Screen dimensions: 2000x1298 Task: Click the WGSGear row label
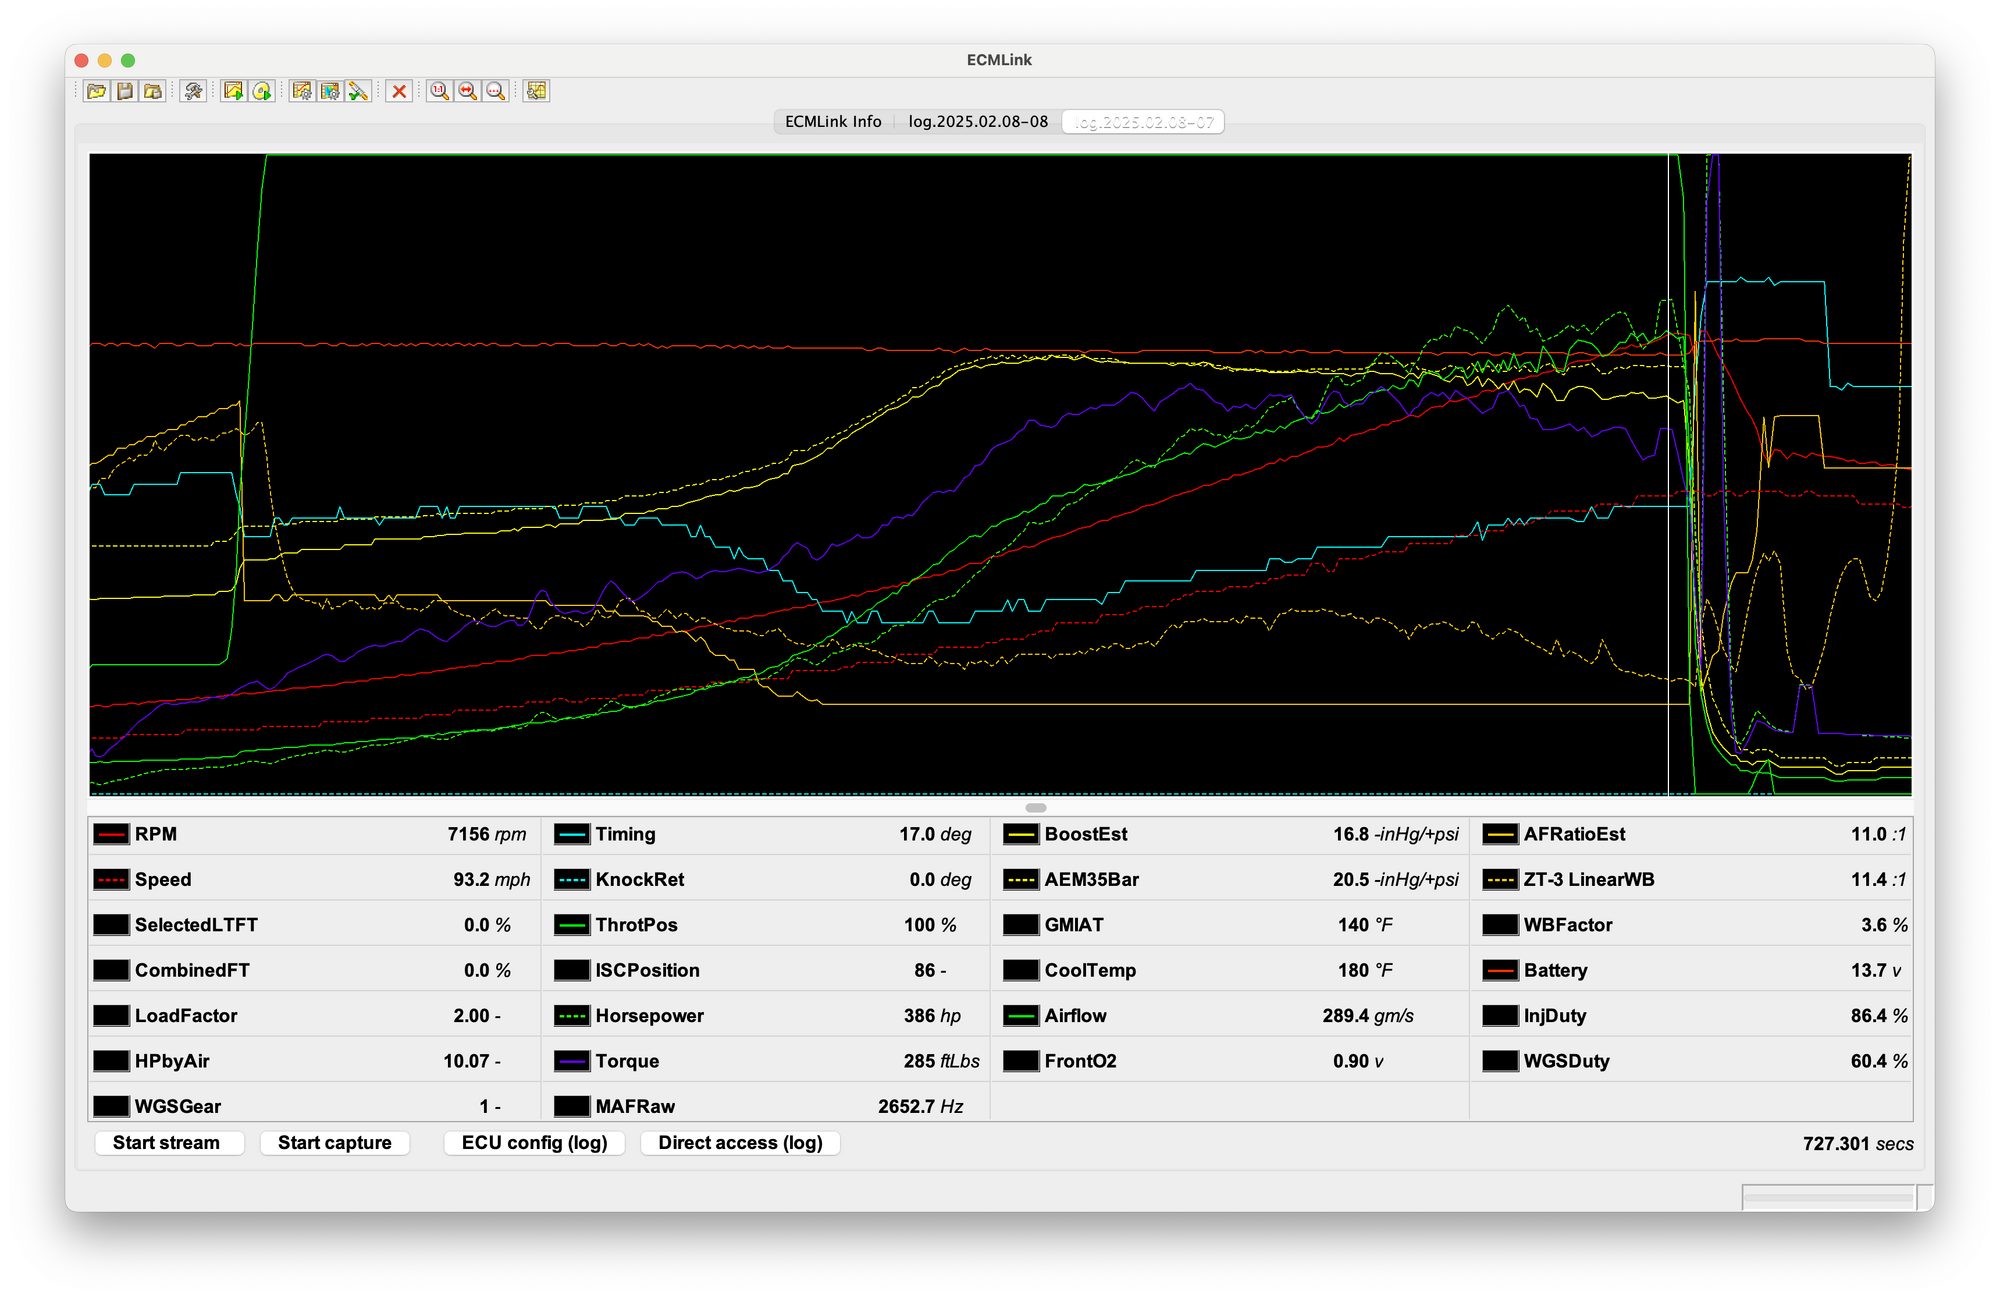pos(178,1107)
